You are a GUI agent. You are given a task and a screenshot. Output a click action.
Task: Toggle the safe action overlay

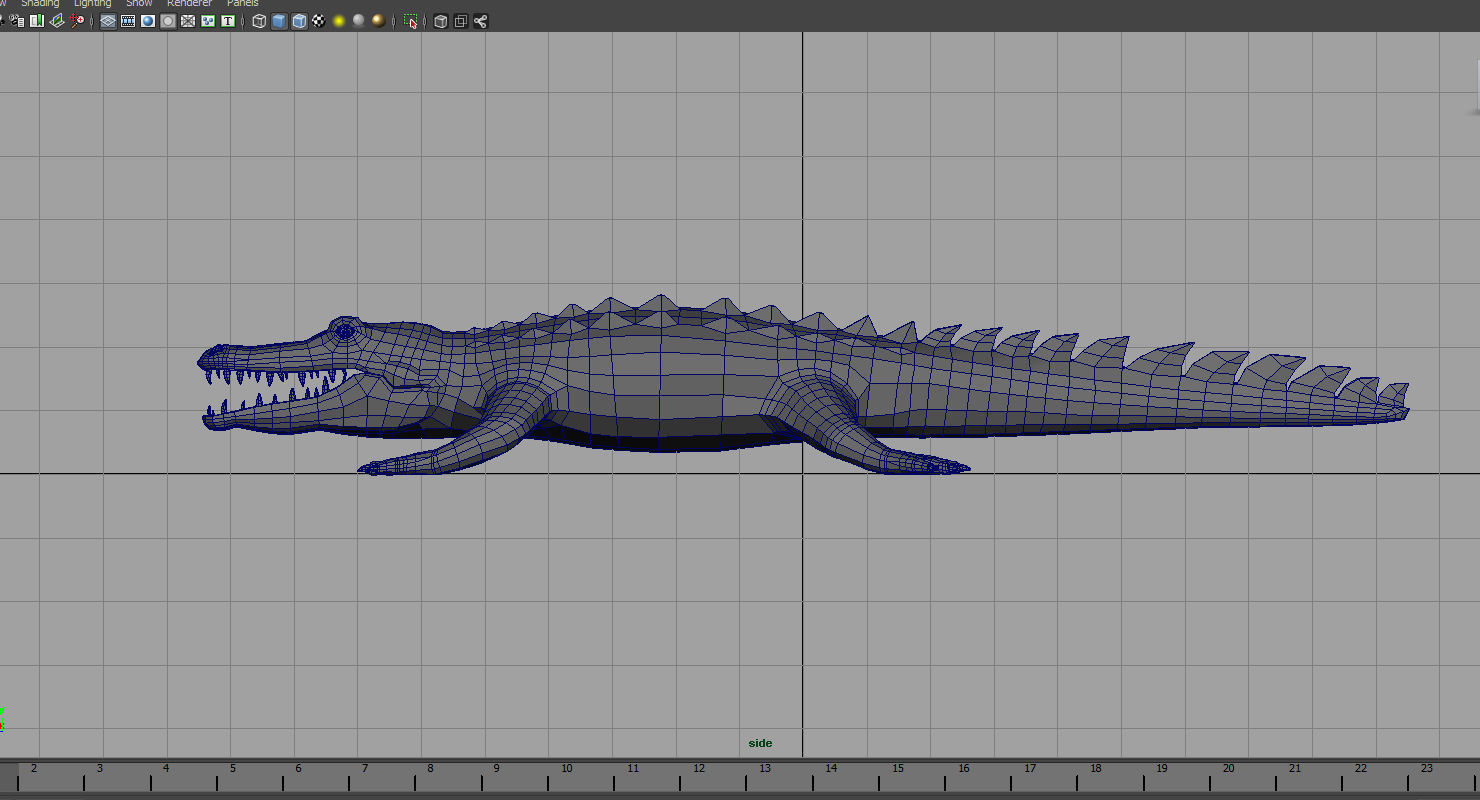point(208,21)
